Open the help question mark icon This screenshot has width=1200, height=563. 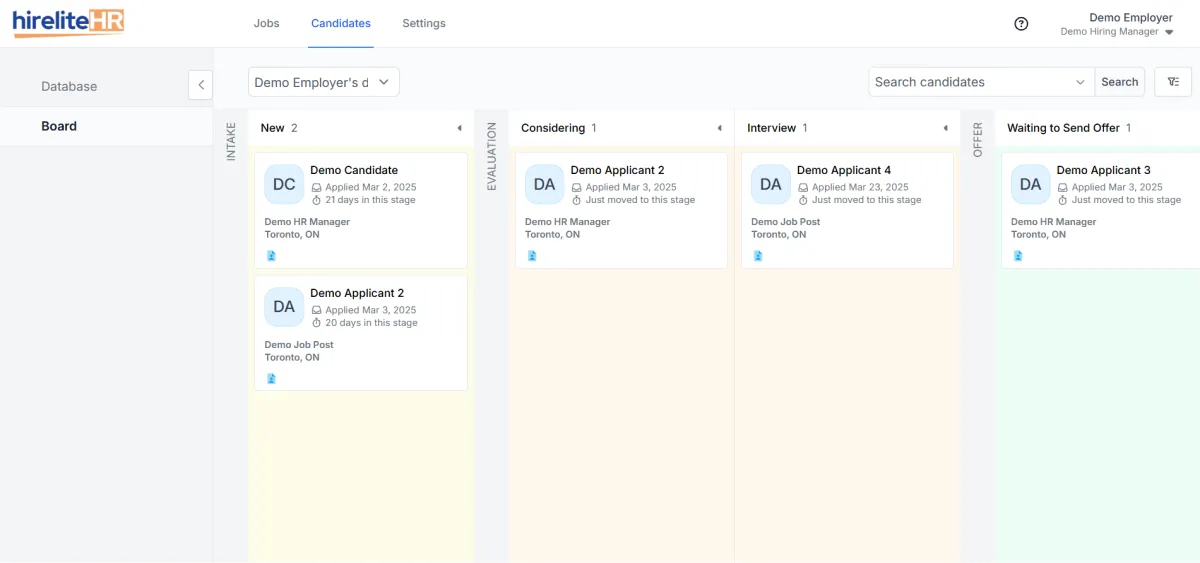pyautogui.click(x=1021, y=24)
